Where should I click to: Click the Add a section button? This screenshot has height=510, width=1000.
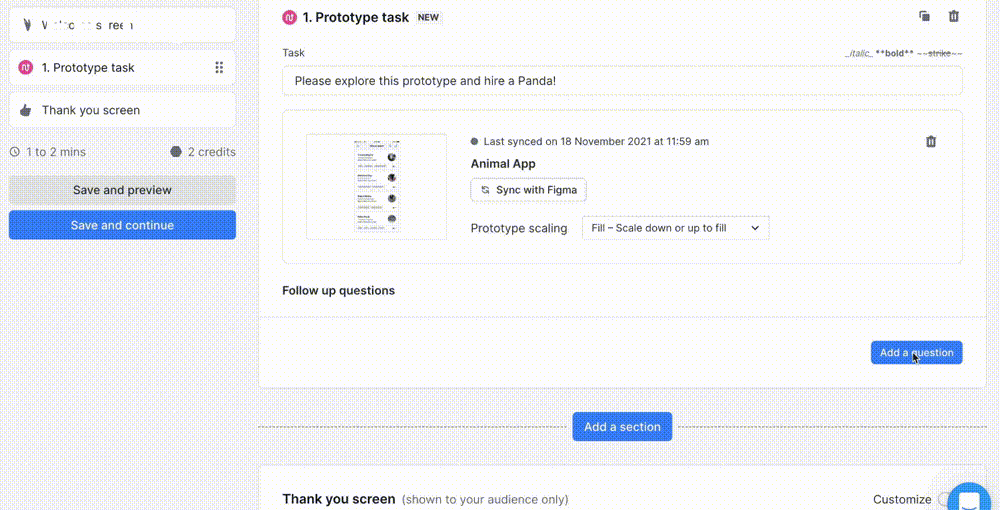622,427
